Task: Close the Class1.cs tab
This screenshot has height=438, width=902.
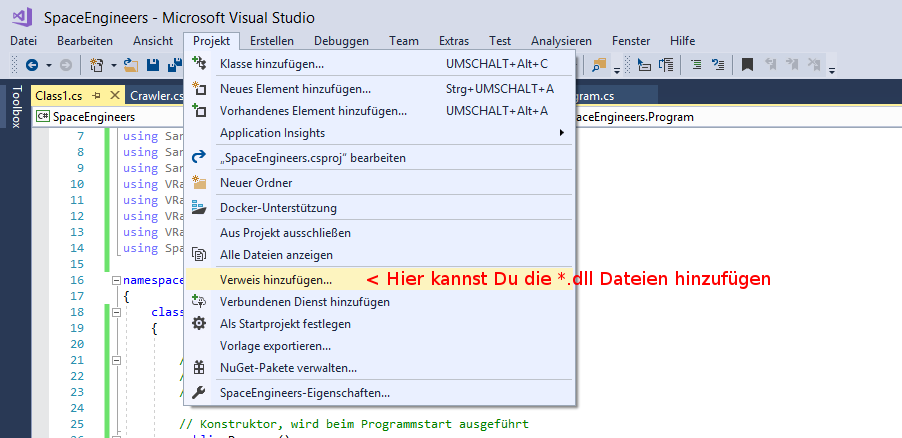Action: (x=114, y=96)
